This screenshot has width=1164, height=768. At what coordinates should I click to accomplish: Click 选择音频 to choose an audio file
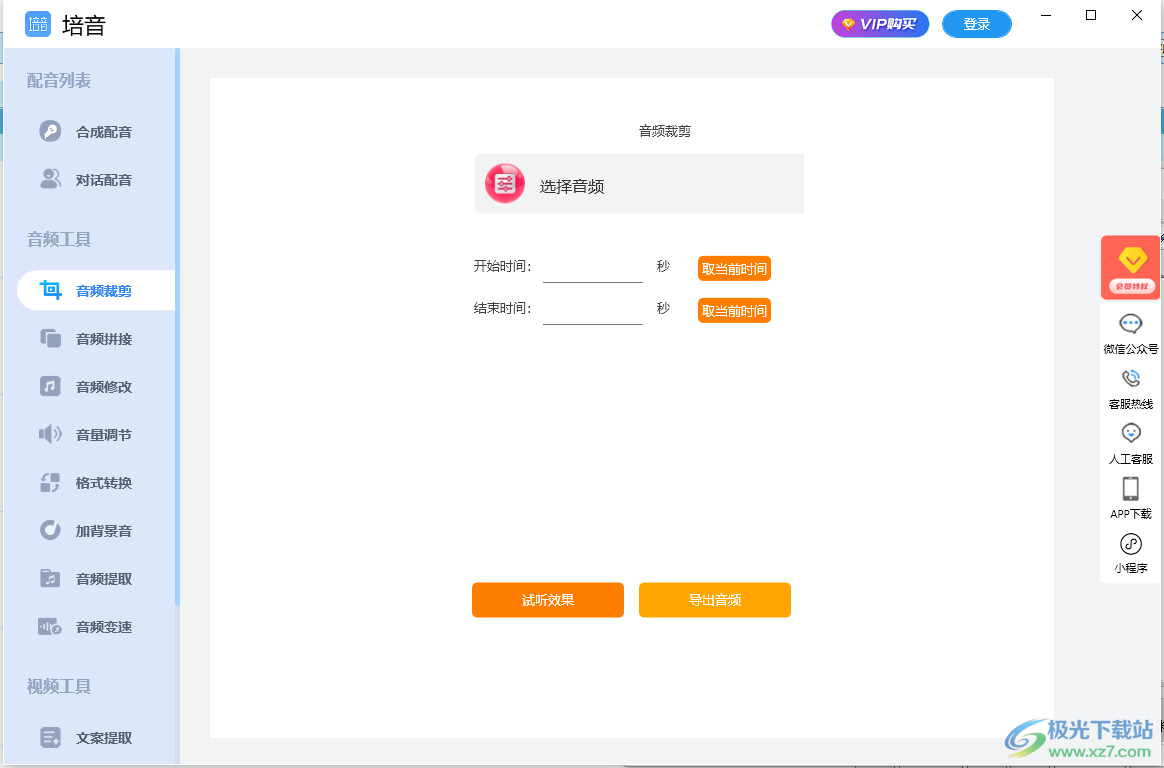pyautogui.click(x=638, y=183)
